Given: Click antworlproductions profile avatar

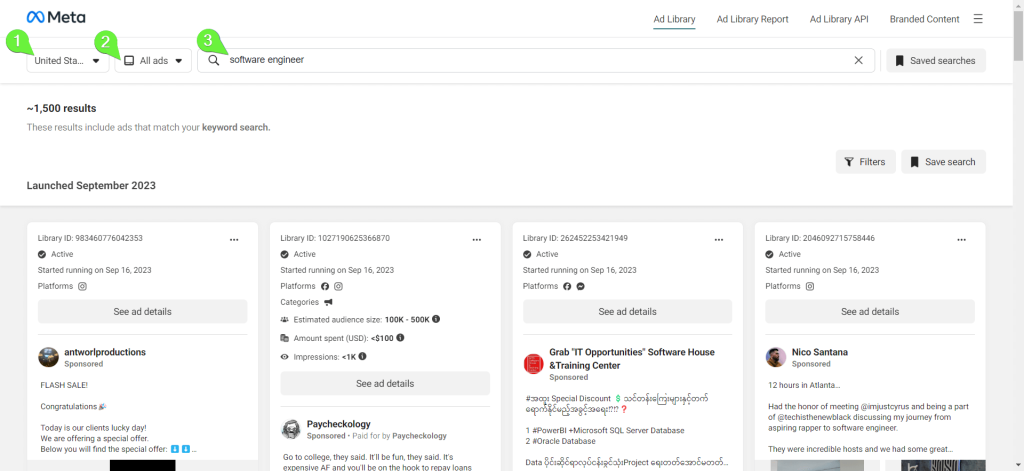Looking at the screenshot, I should point(48,357).
